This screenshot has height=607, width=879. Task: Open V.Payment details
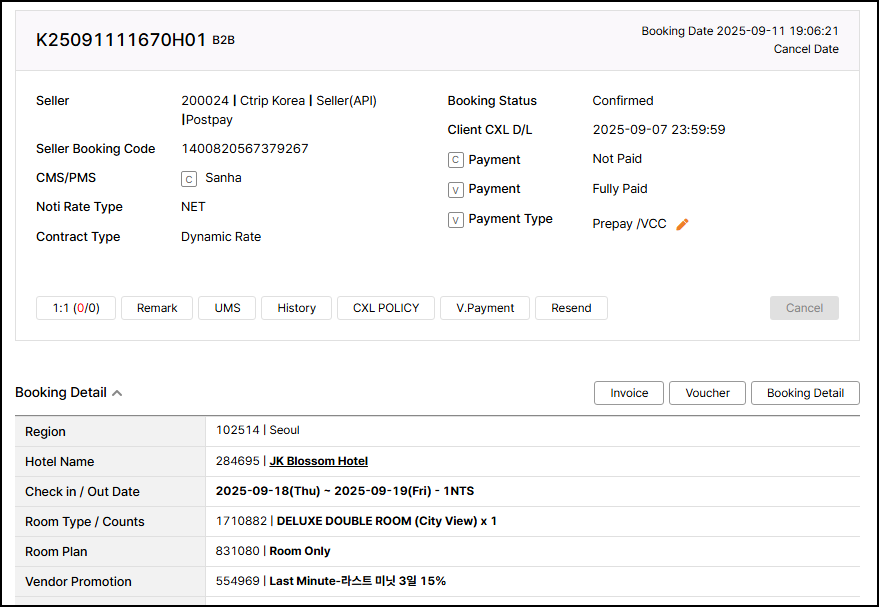click(485, 308)
